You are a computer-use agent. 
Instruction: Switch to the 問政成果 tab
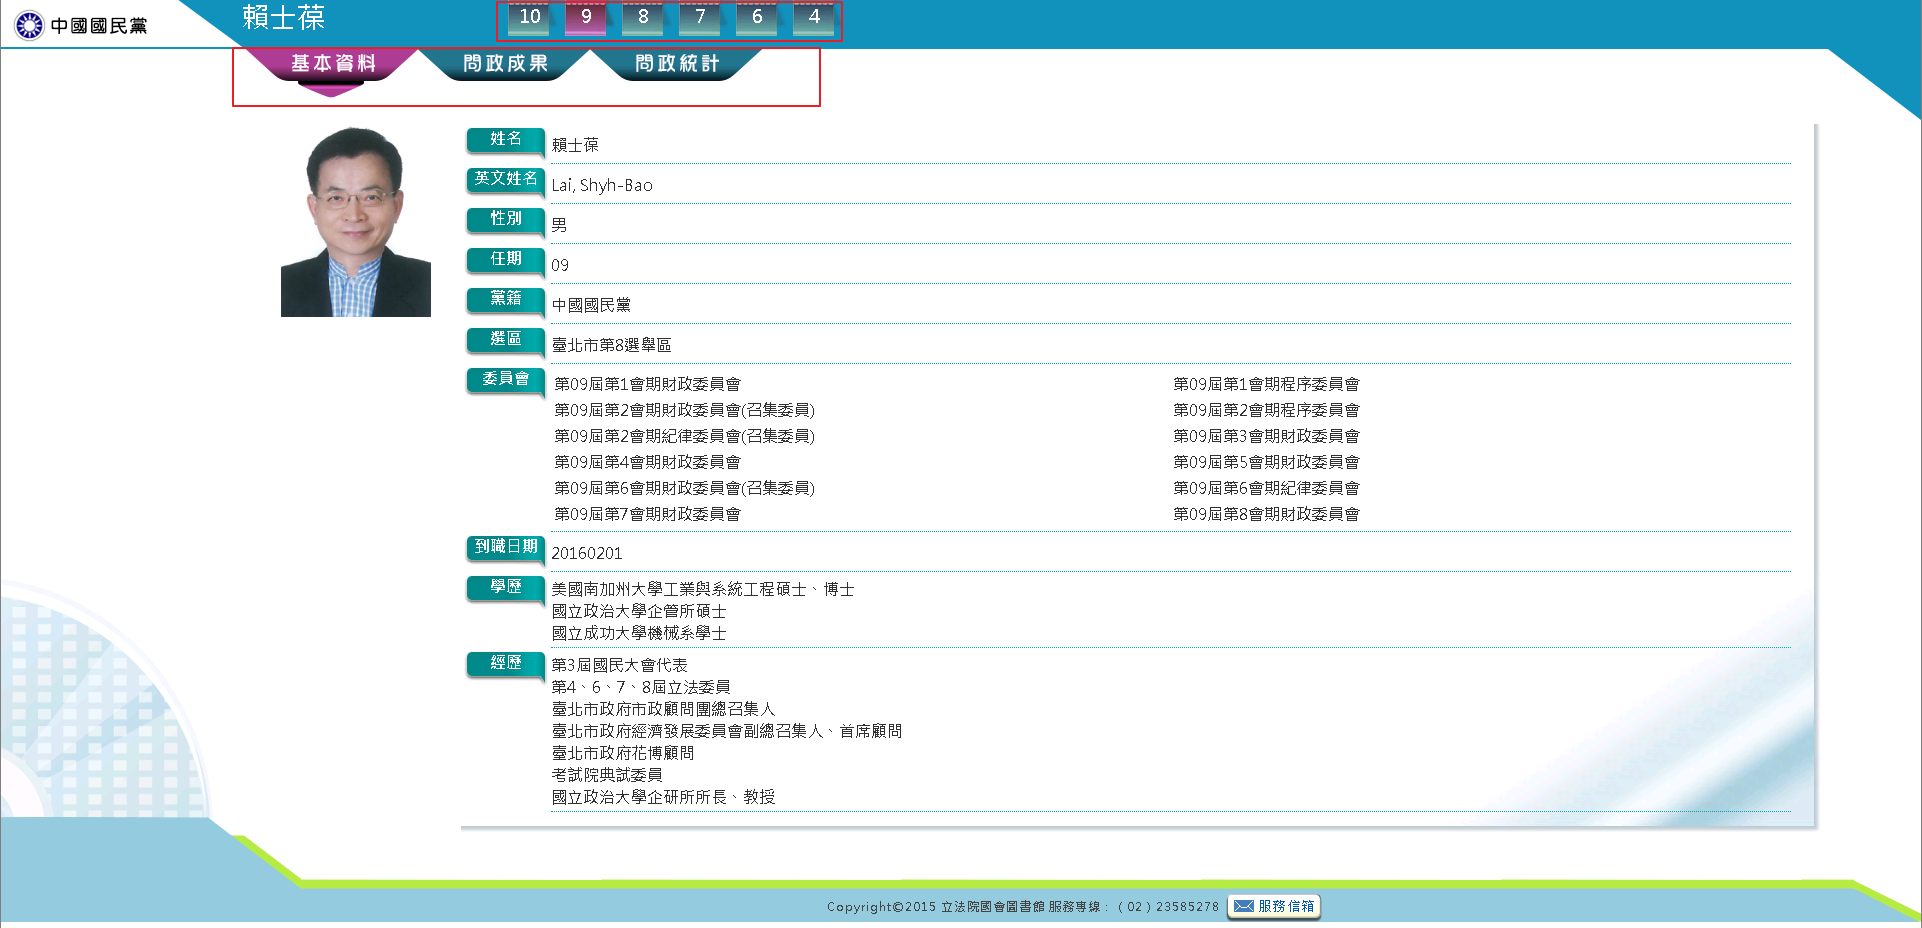coord(505,64)
